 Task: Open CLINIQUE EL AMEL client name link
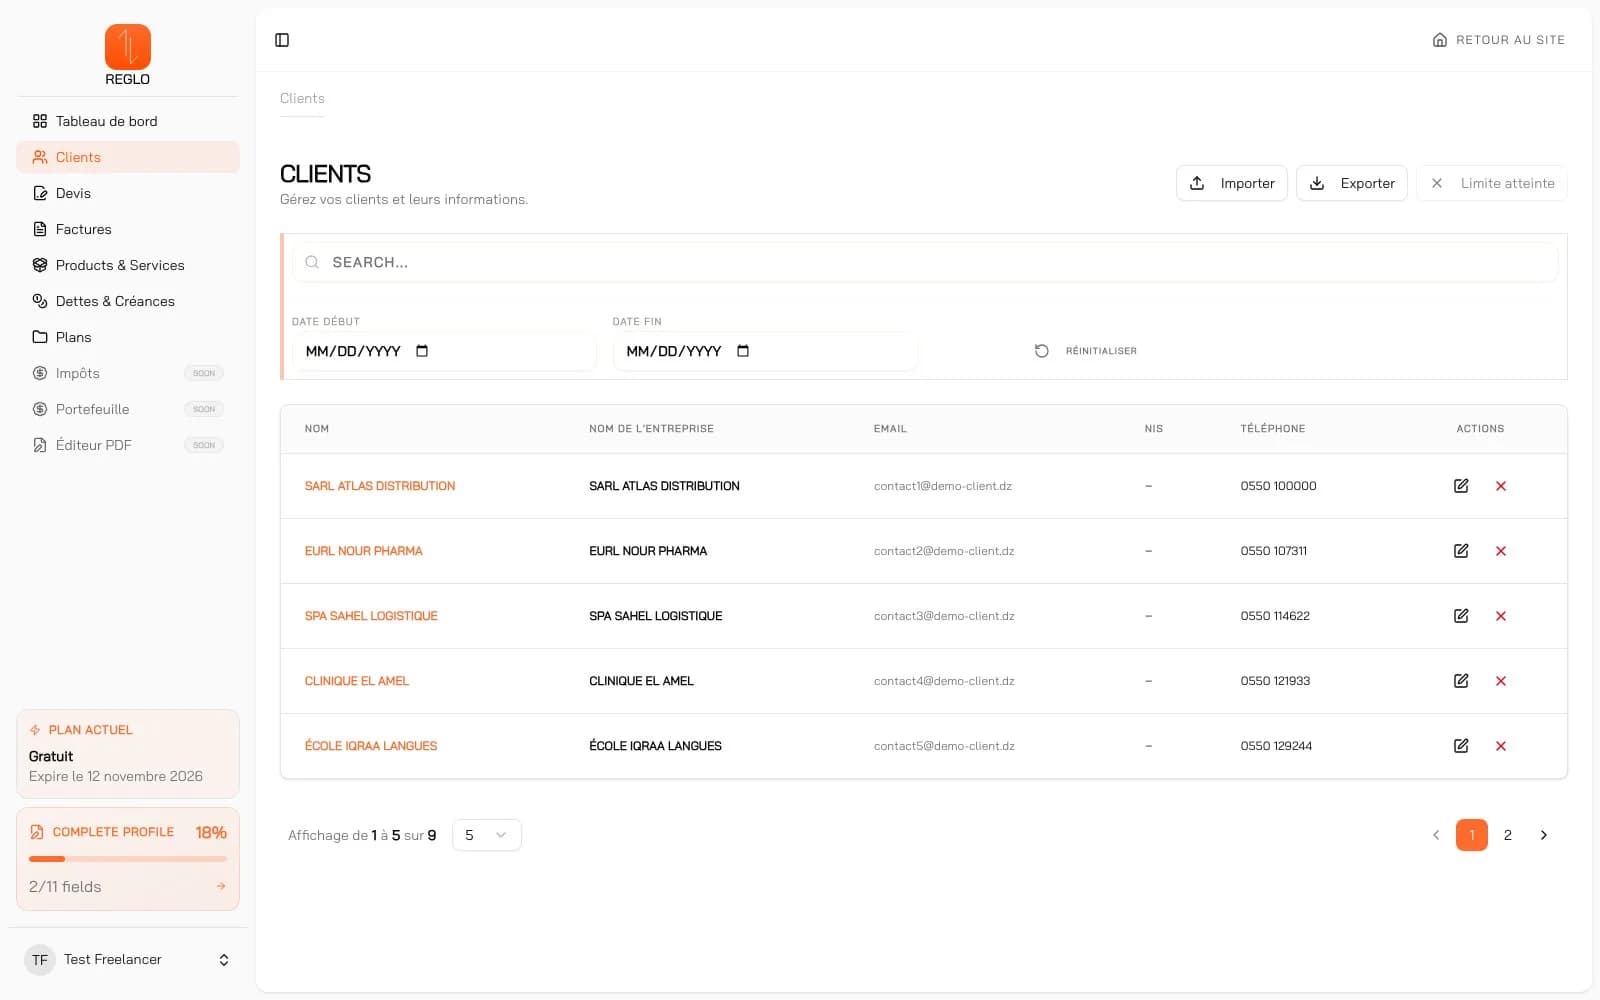coord(357,681)
